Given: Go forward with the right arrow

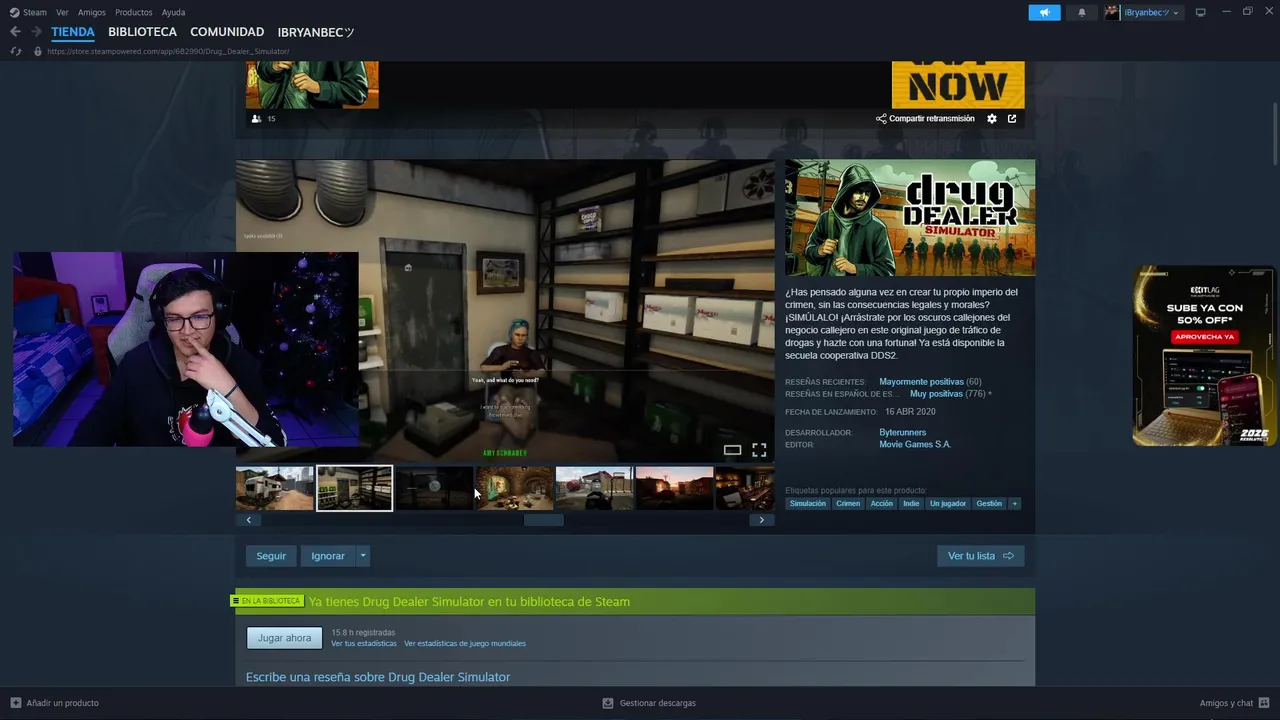Looking at the screenshot, I should [36, 32].
